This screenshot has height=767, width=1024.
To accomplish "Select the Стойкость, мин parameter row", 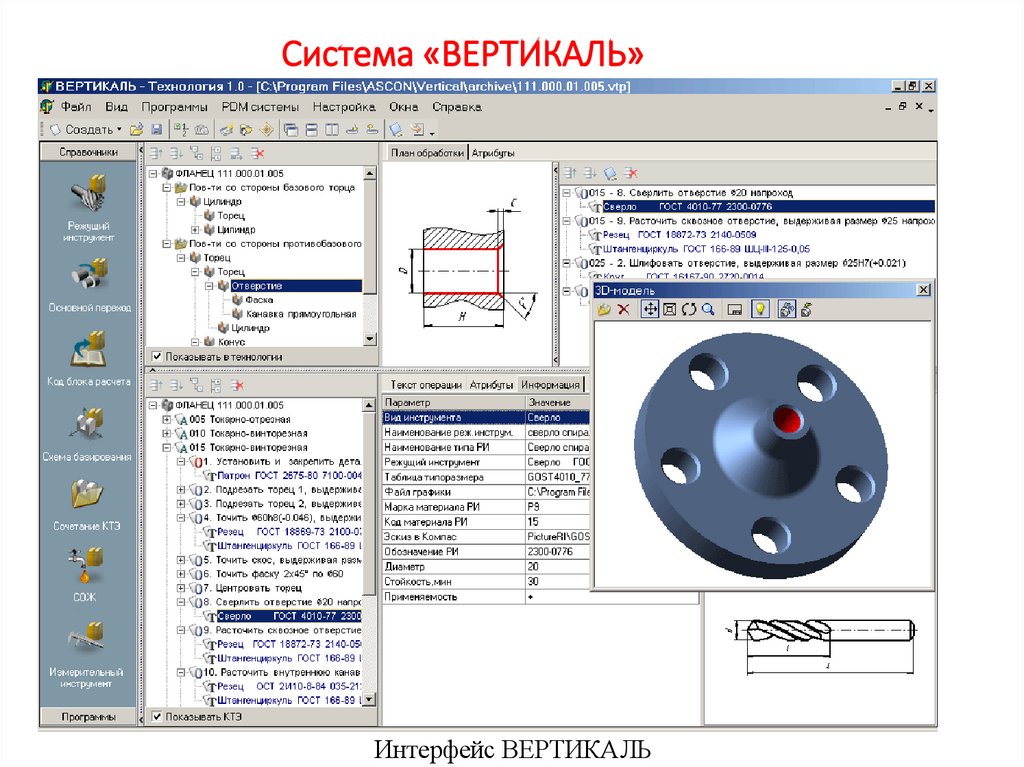I will point(487,581).
